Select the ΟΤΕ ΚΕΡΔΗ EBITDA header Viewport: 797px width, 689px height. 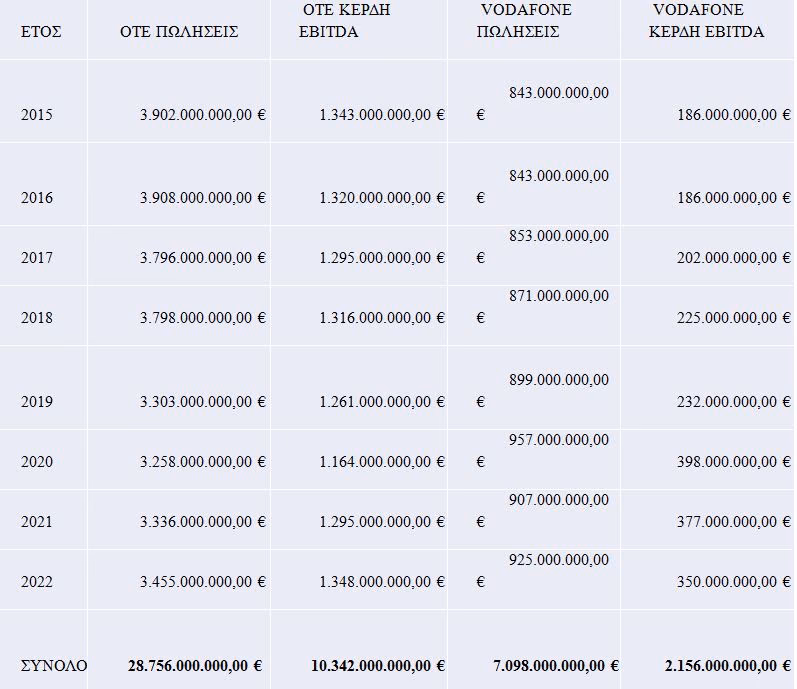pyautogui.click(x=345, y=21)
